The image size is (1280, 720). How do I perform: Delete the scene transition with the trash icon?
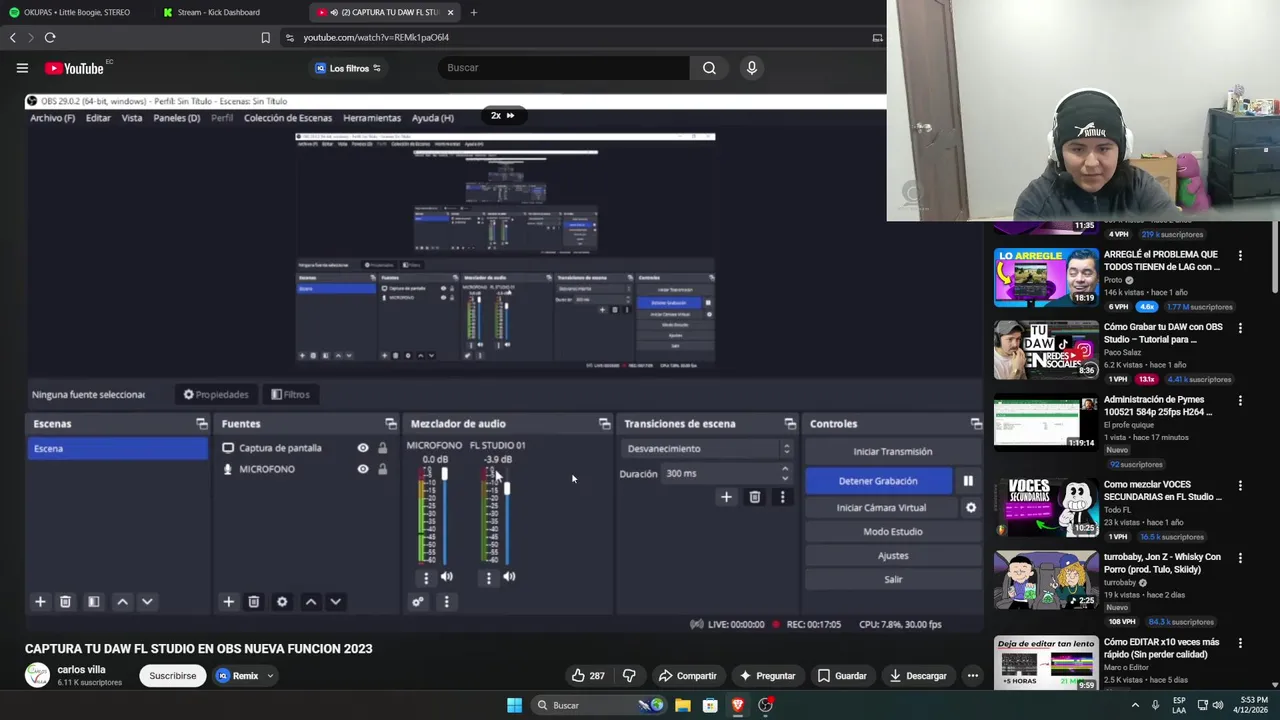(755, 497)
